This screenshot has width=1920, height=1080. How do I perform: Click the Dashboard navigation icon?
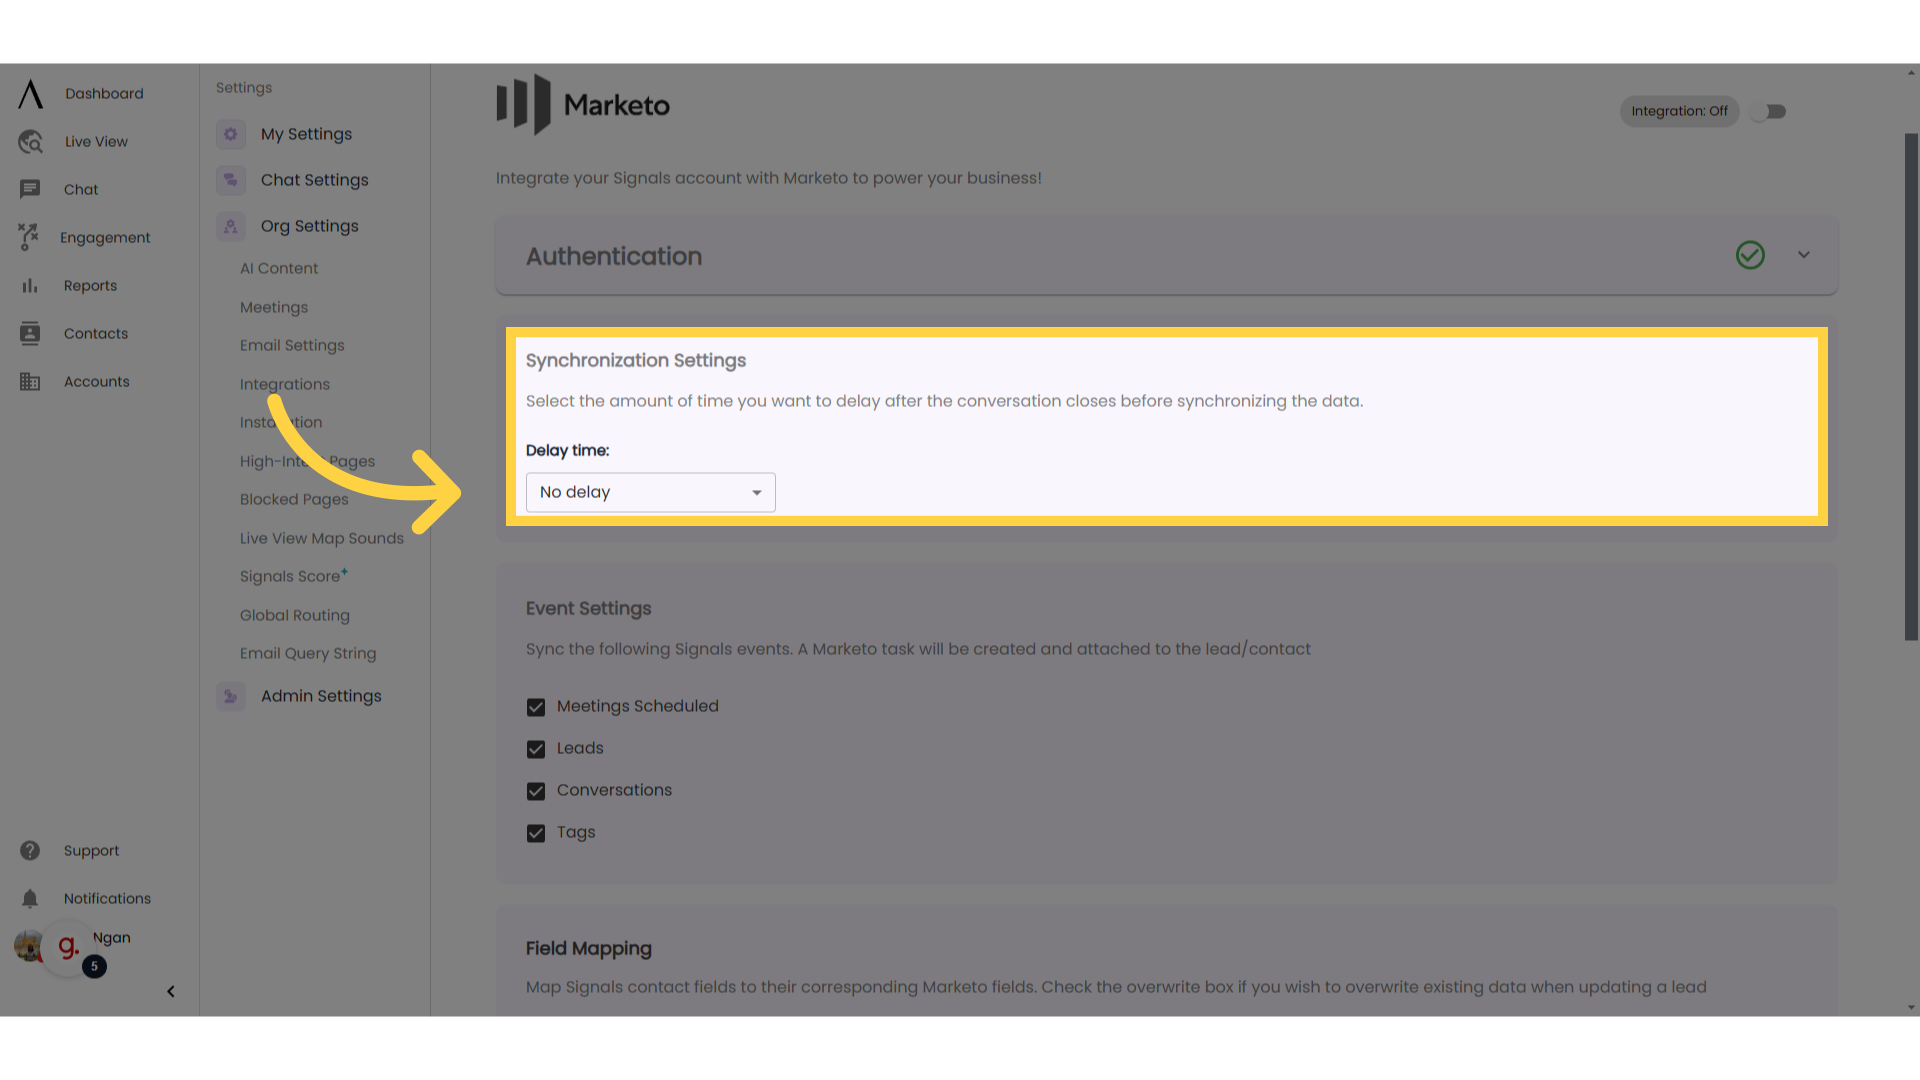[x=29, y=92]
